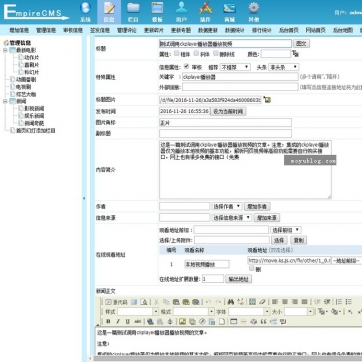This screenshot has height=362, width=362.
Task: Click the 颜色 color input field
Action: pyautogui.click(x=276, y=54)
